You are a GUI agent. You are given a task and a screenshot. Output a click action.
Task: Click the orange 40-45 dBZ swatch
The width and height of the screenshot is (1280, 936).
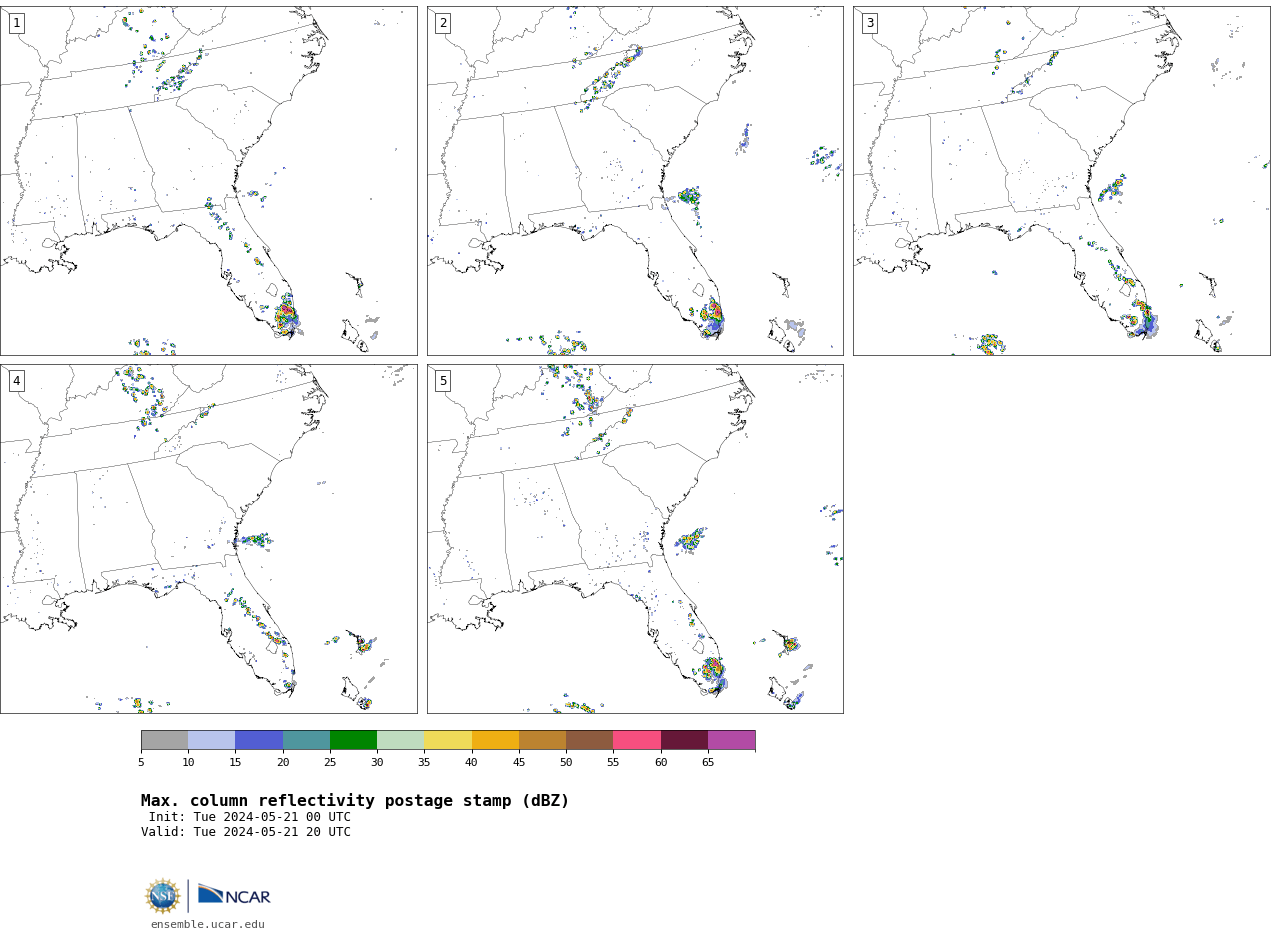pyautogui.click(x=495, y=740)
